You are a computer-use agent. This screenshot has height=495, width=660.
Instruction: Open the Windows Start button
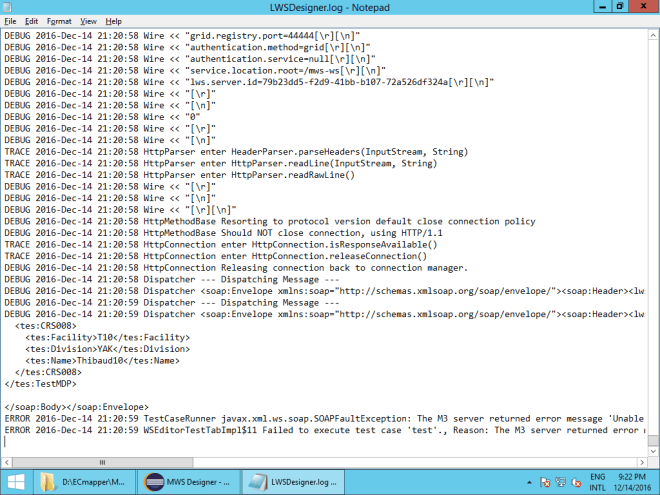(13, 482)
